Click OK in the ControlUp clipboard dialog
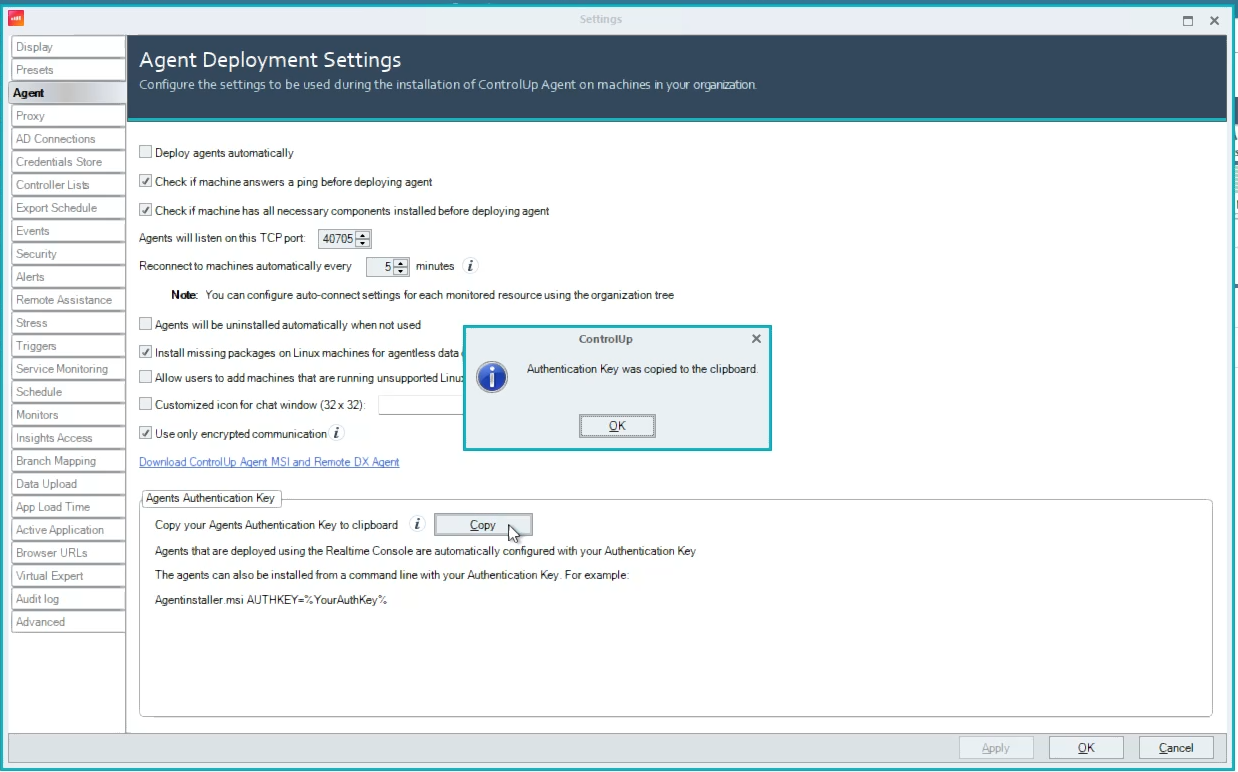 pos(617,426)
